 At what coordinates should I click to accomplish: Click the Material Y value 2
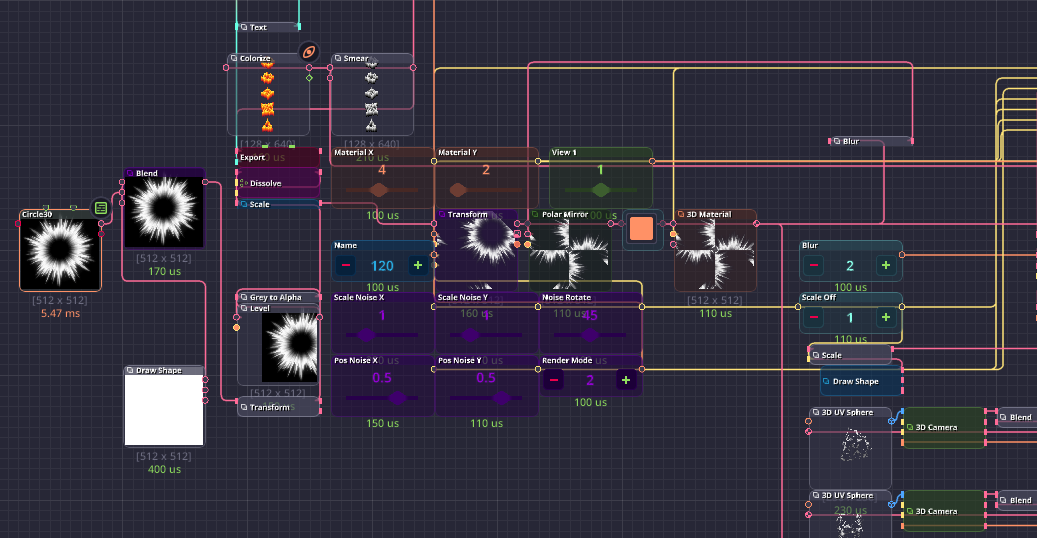coord(485,170)
